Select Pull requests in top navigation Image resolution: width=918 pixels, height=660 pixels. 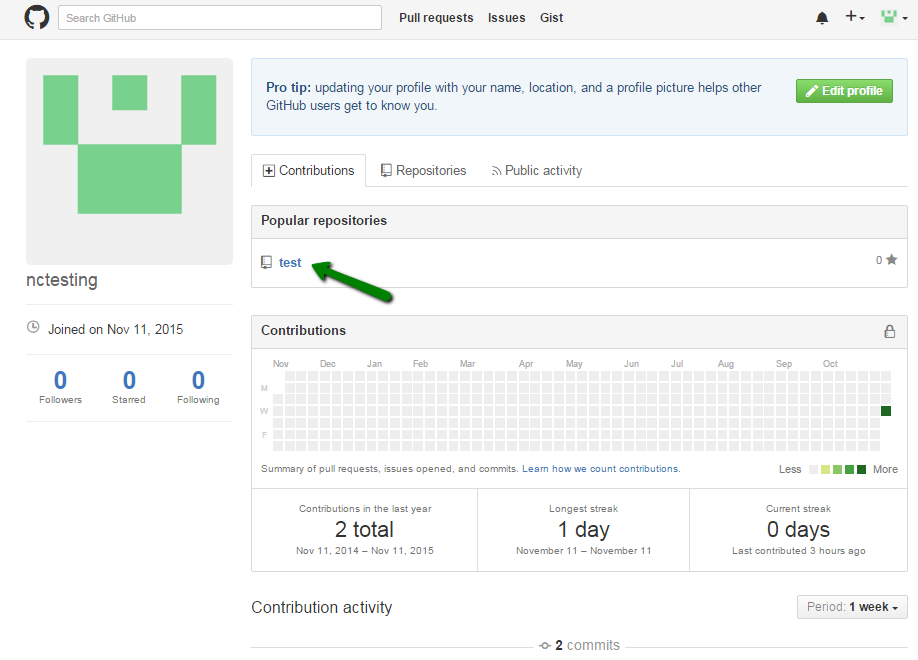pyautogui.click(x=436, y=17)
